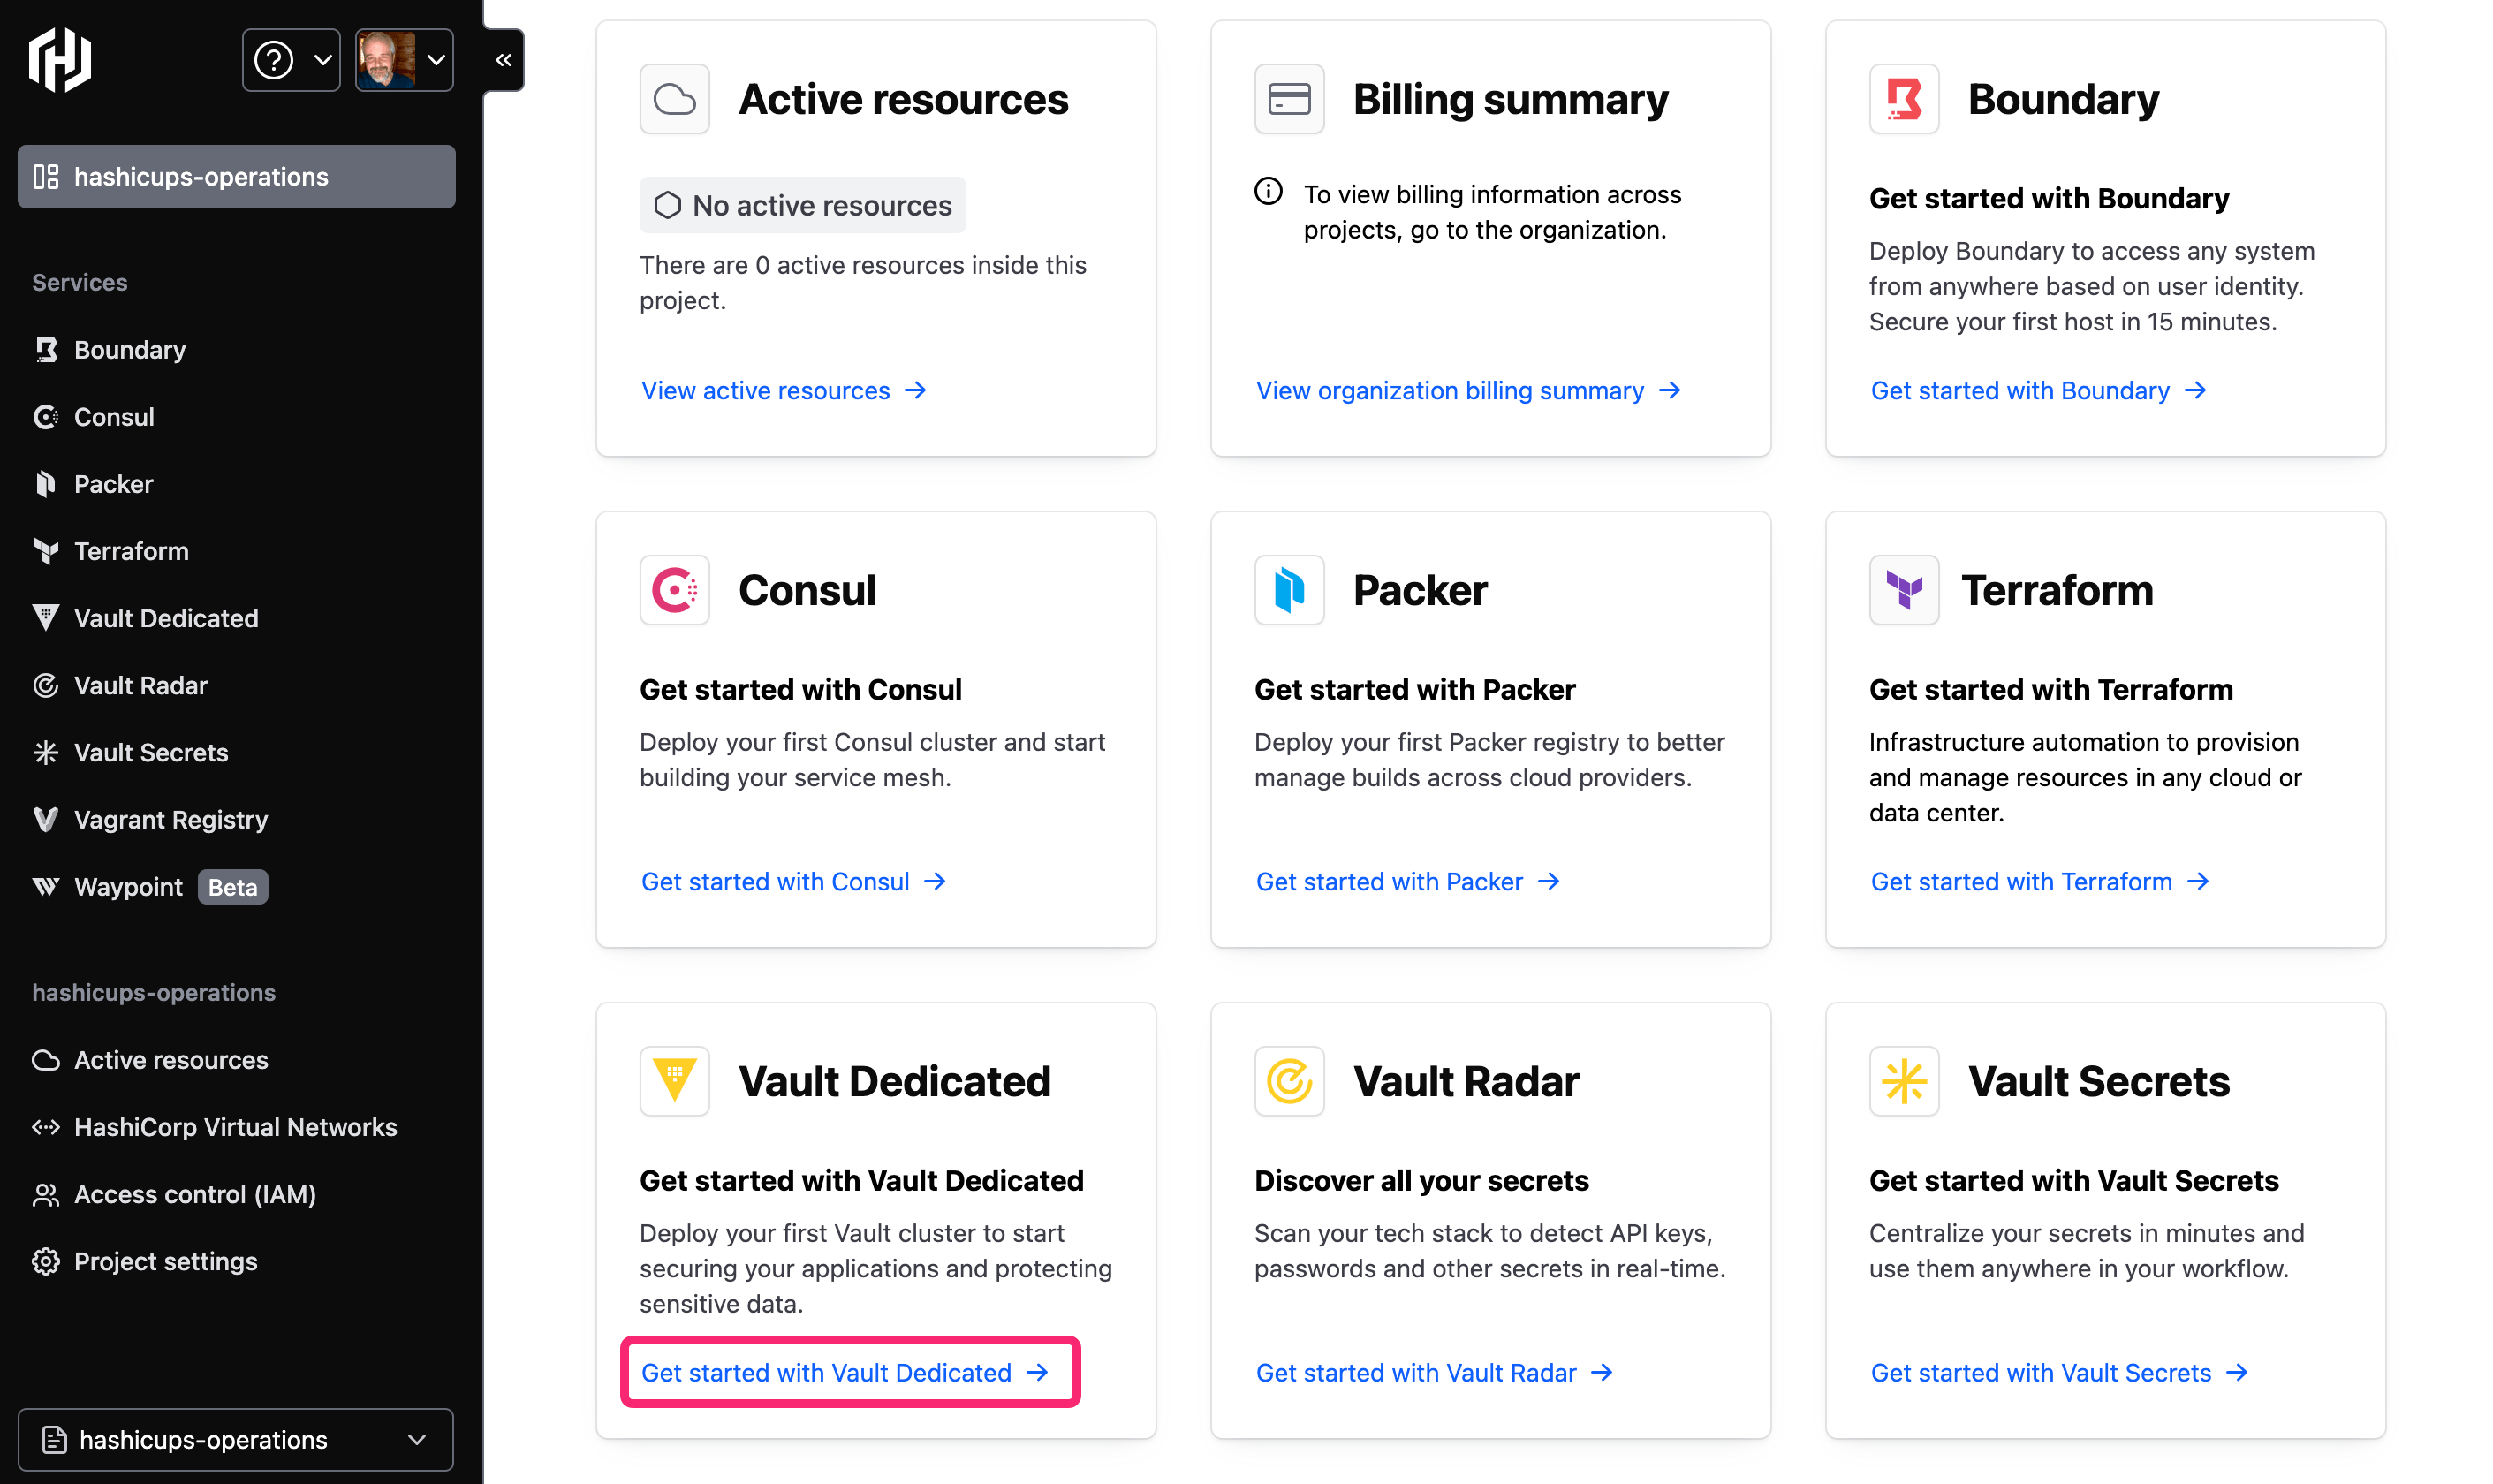This screenshot has height=1484, width=2493.
Task: Click the HashiCorp logo in the sidebar
Action: pos(60,60)
